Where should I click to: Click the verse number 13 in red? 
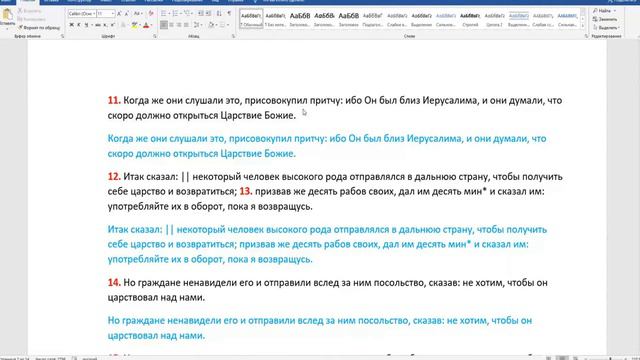click(x=246, y=191)
